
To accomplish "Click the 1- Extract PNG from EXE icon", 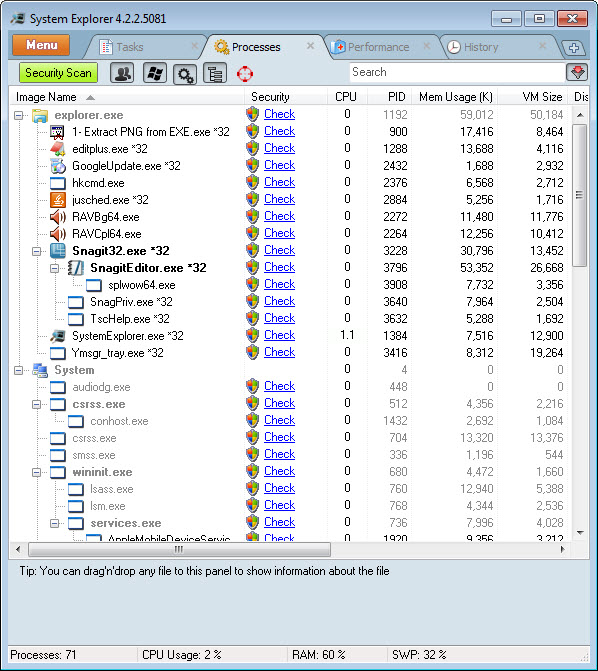I will 58,132.
